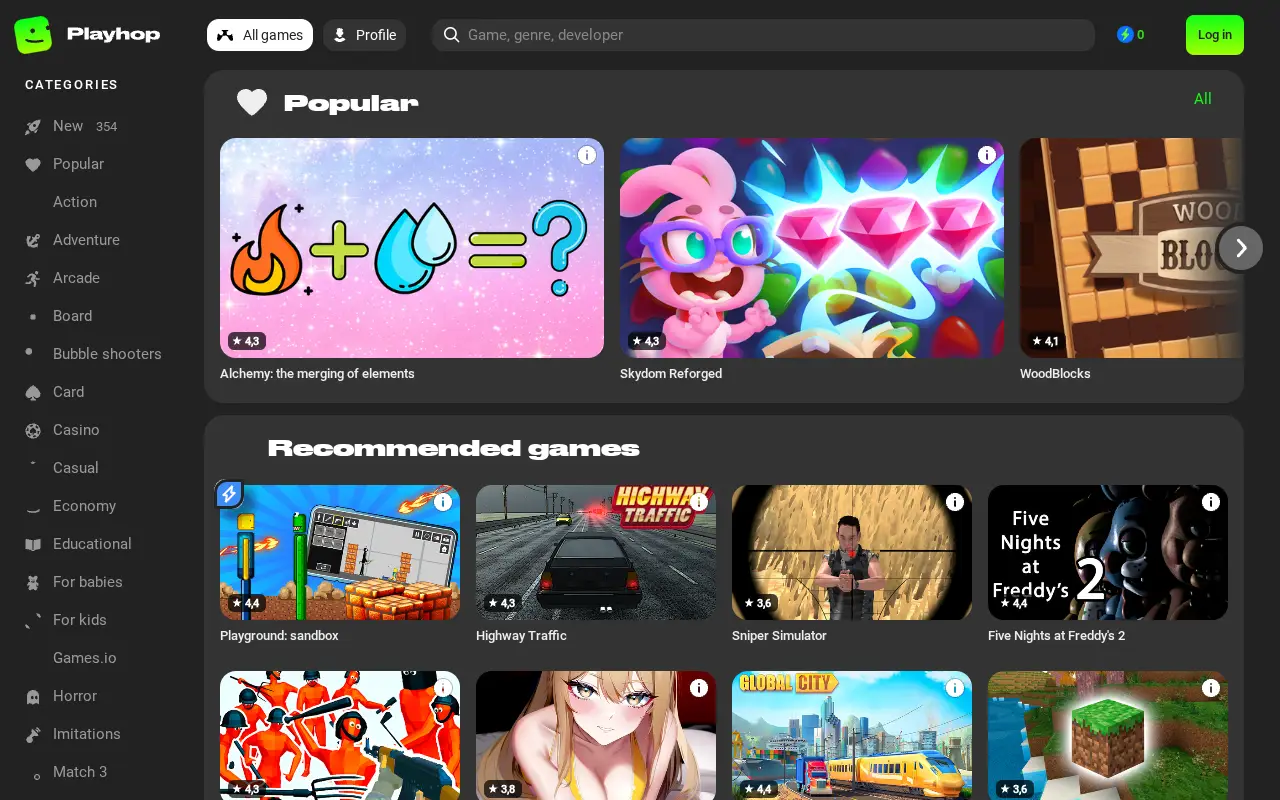Switch to the All games tab
The width and height of the screenshot is (1280, 800).
point(260,35)
